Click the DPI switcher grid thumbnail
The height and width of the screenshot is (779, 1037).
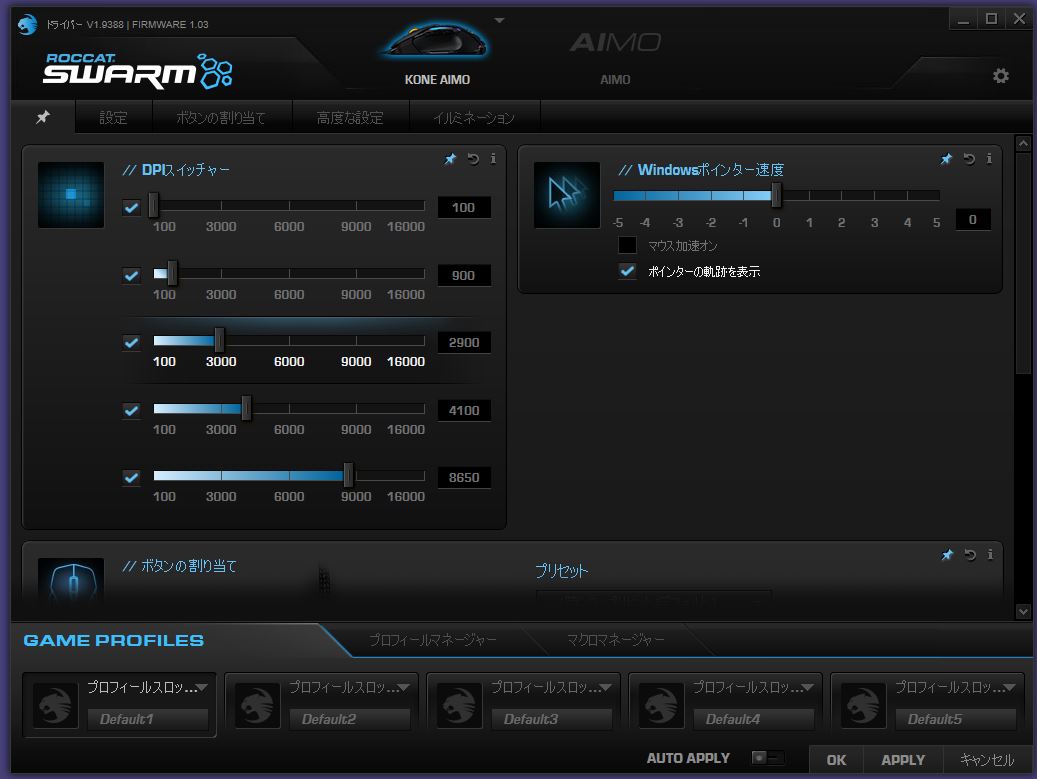[71, 194]
